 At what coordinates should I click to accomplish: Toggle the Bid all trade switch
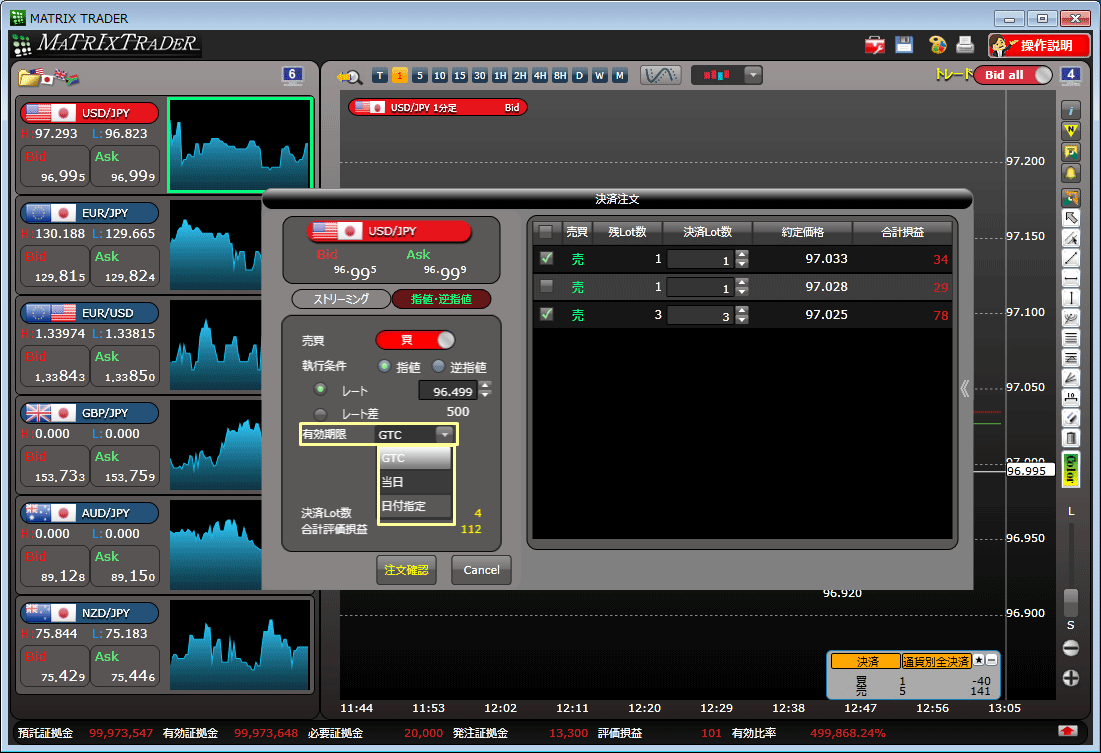click(1014, 75)
